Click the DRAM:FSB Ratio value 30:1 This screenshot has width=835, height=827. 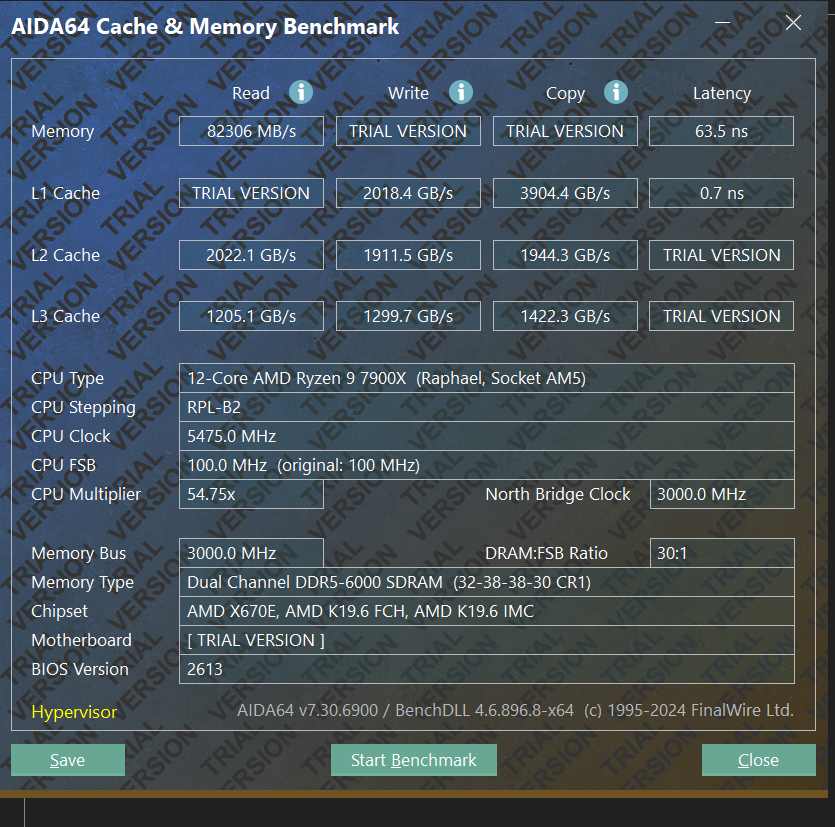[722, 553]
